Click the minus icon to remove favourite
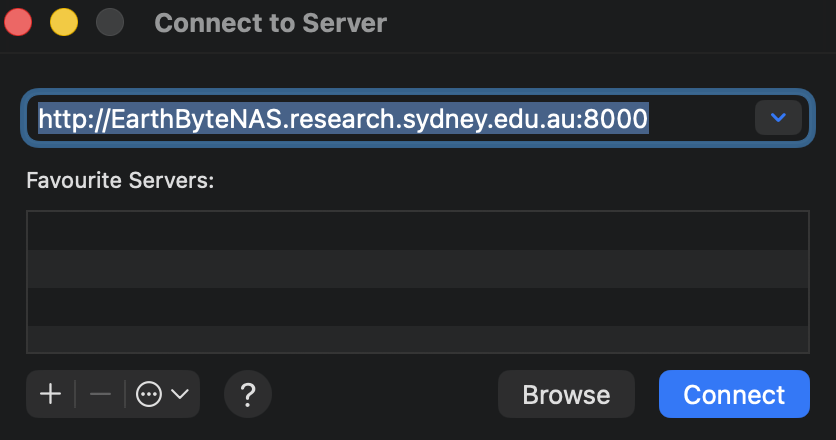Image resolution: width=836 pixels, height=440 pixels. click(x=100, y=394)
